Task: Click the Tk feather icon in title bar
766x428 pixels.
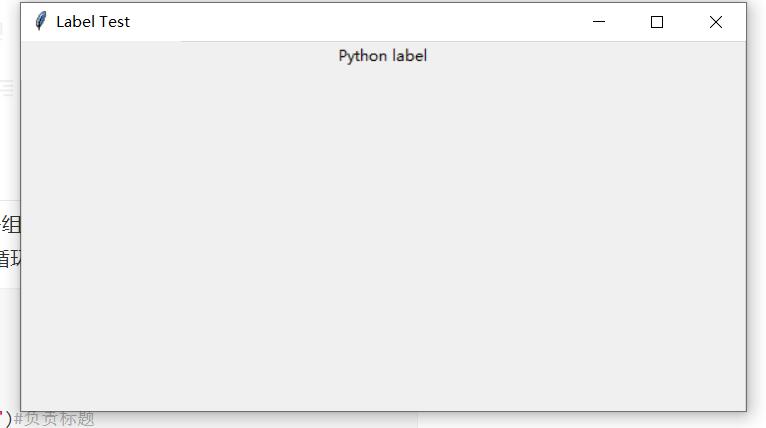Action: [41, 21]
